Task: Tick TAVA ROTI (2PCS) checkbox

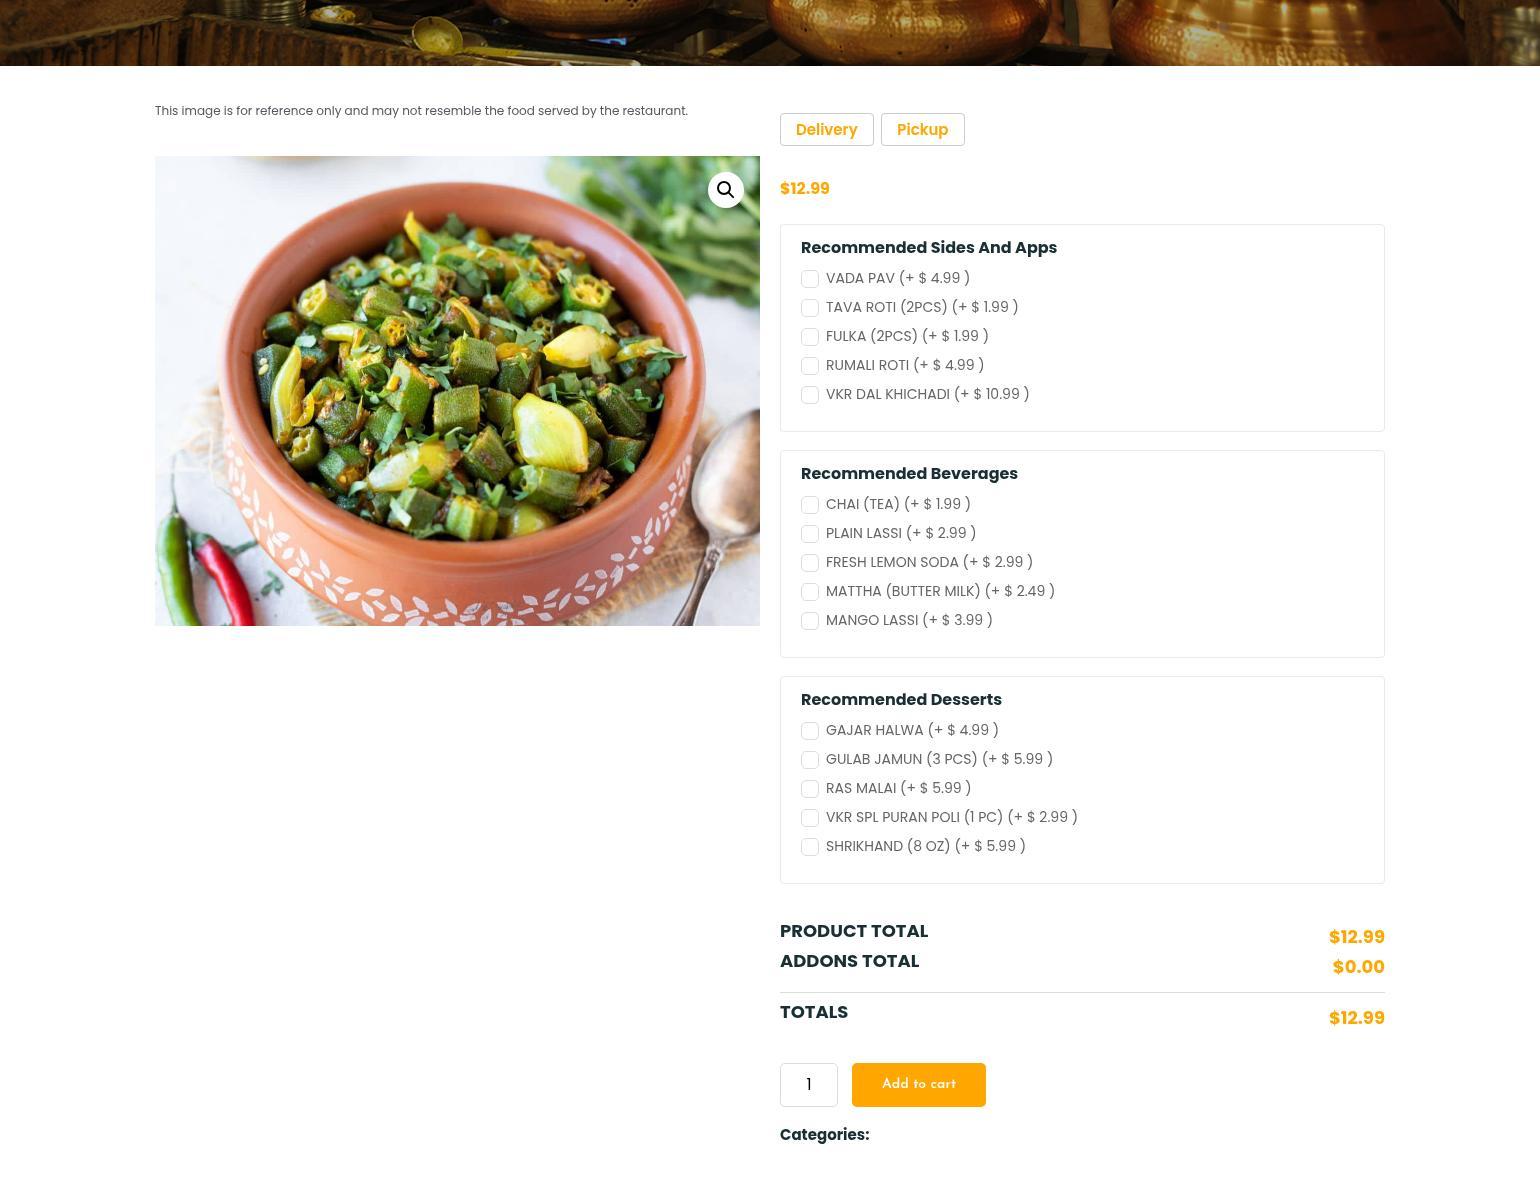Action: tap(810, 308)
